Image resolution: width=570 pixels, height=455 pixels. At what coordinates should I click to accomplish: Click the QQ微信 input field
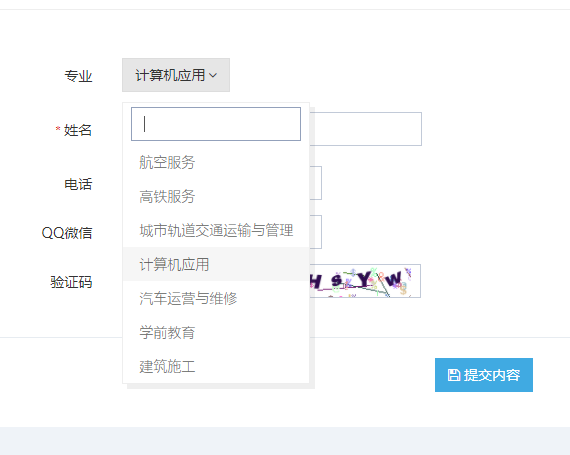[316, 232]
